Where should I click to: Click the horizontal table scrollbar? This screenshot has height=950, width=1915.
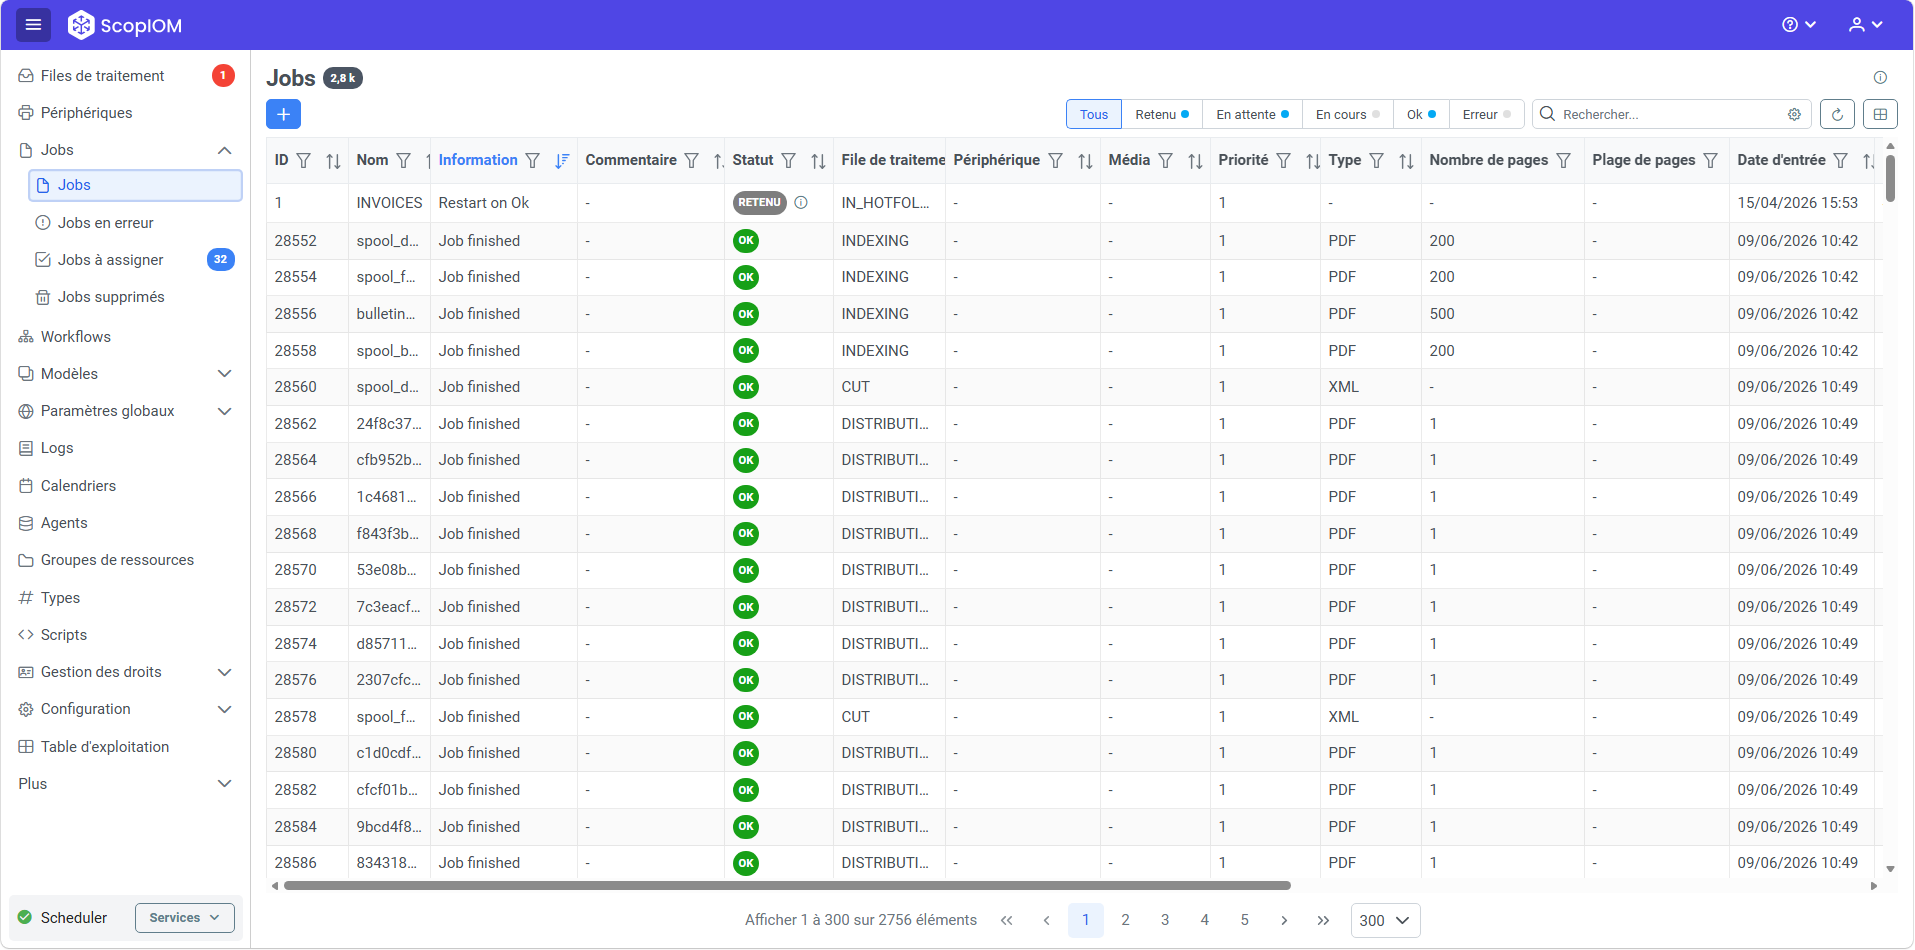tap(787, 885)
